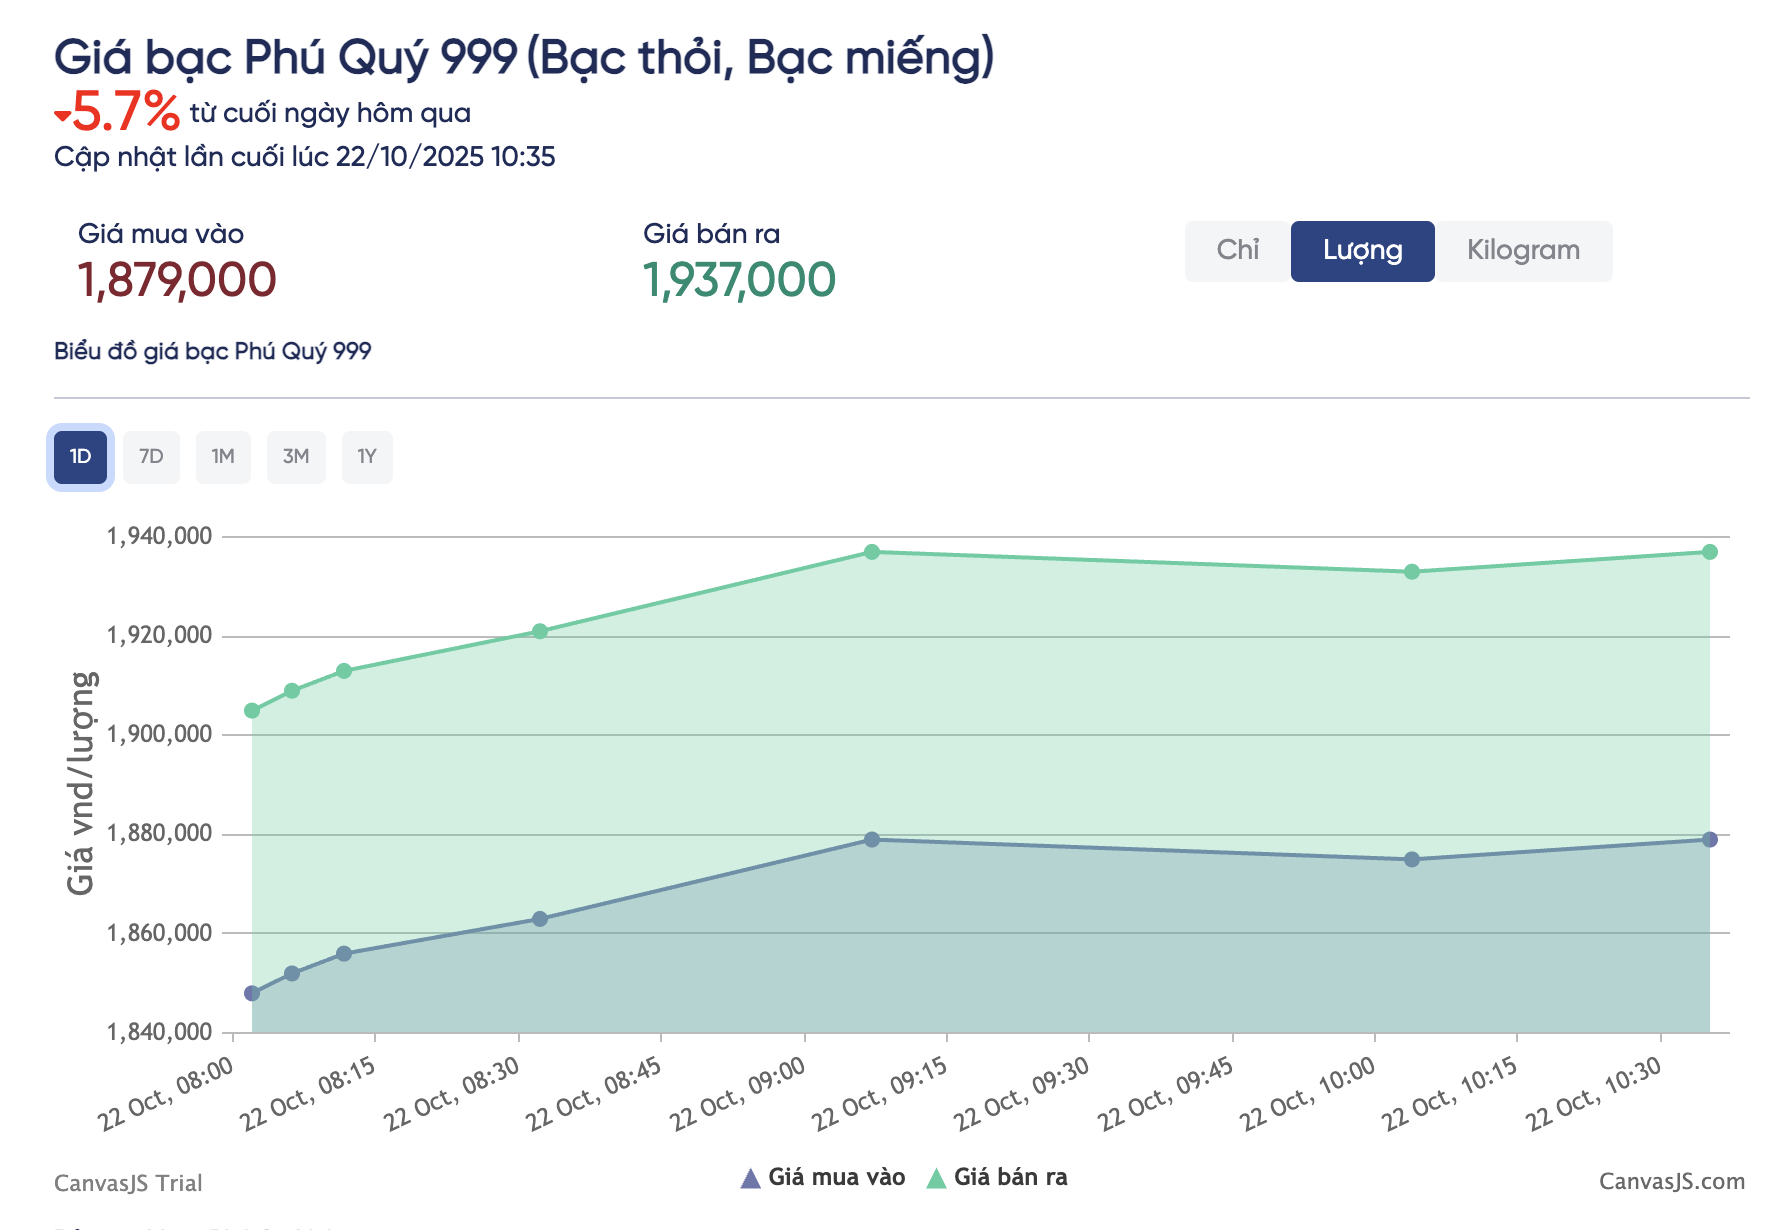
Task: Click the Giá mua vào legend label
Action: coord(836,1177)
